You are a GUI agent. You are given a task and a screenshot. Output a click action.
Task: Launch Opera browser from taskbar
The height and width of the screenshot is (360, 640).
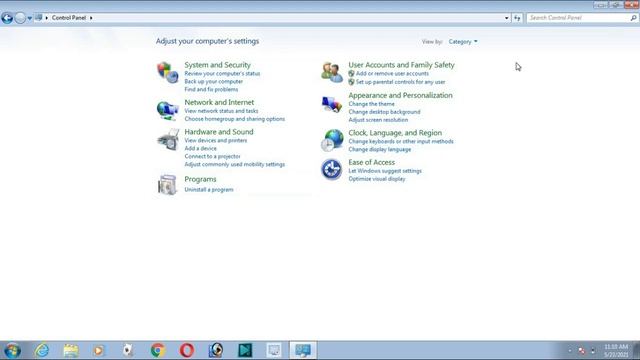187,351
